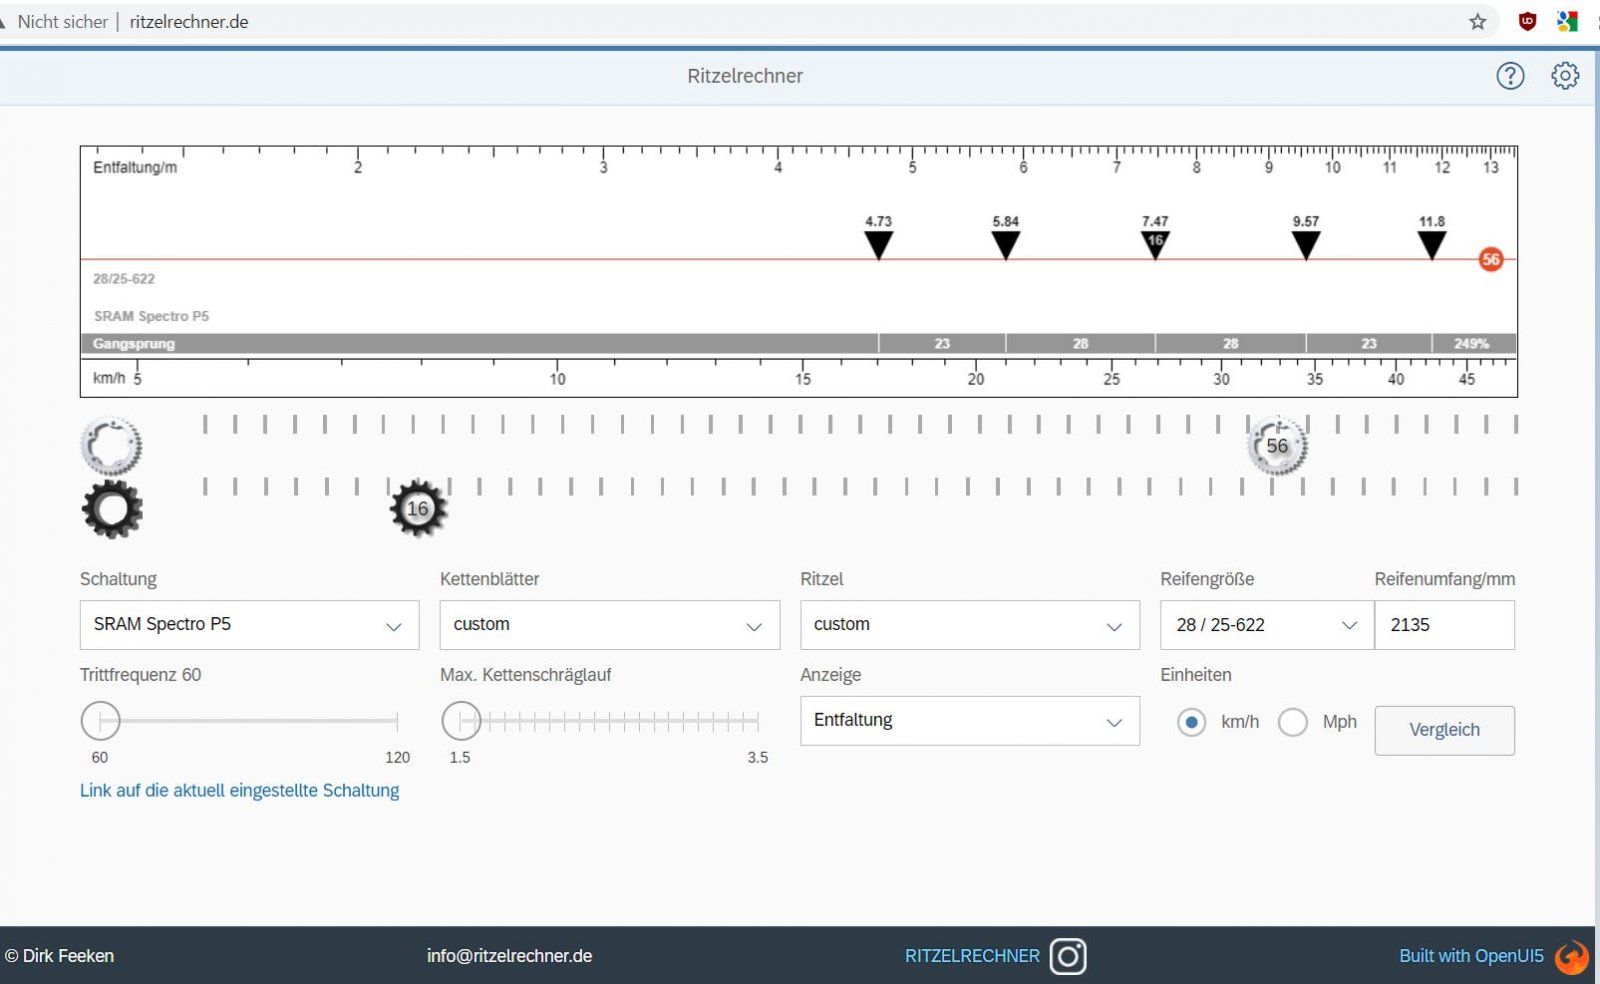1600x984 pixels.
Task: Click the empty chainring icon at left
Action: pos(111,446)
